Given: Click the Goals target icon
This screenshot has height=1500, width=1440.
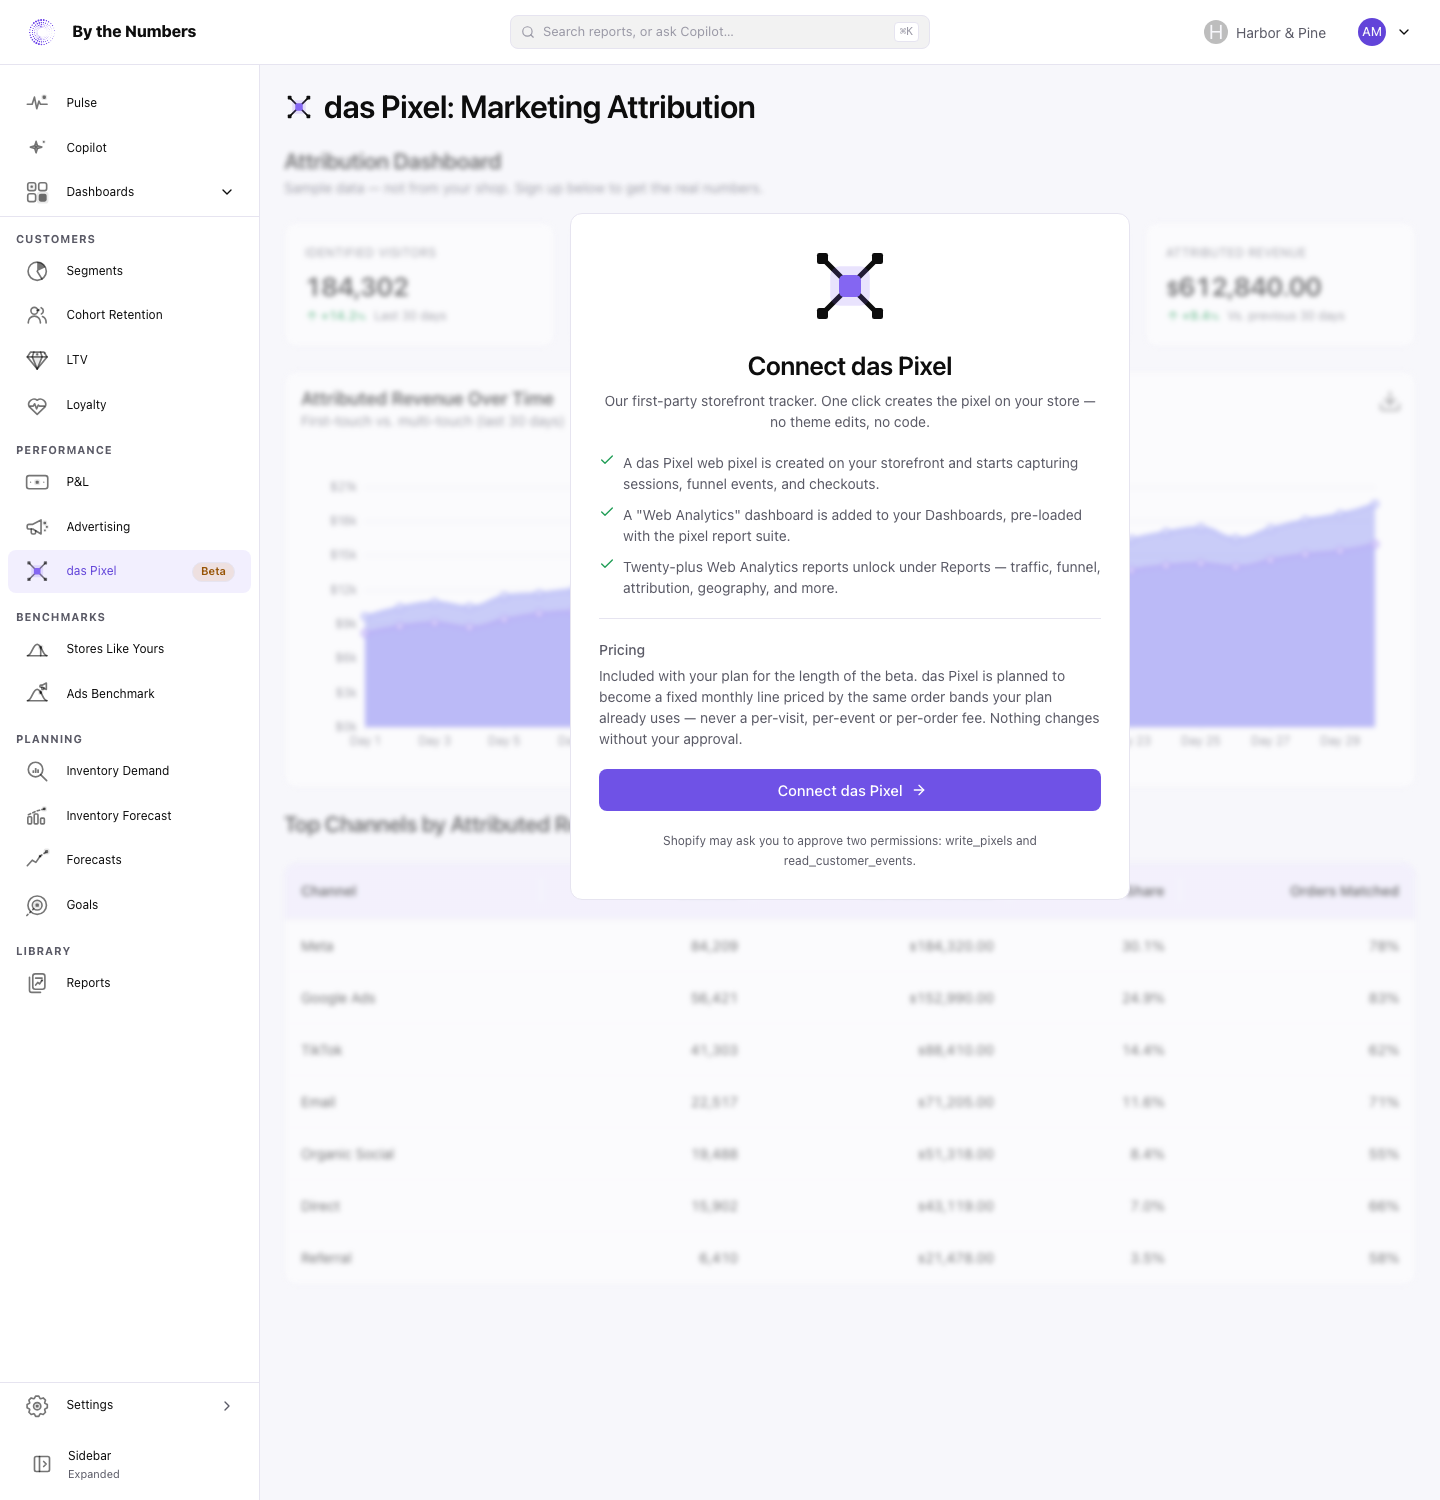Looking at the screenshot, I should click(x=37, y=905).
